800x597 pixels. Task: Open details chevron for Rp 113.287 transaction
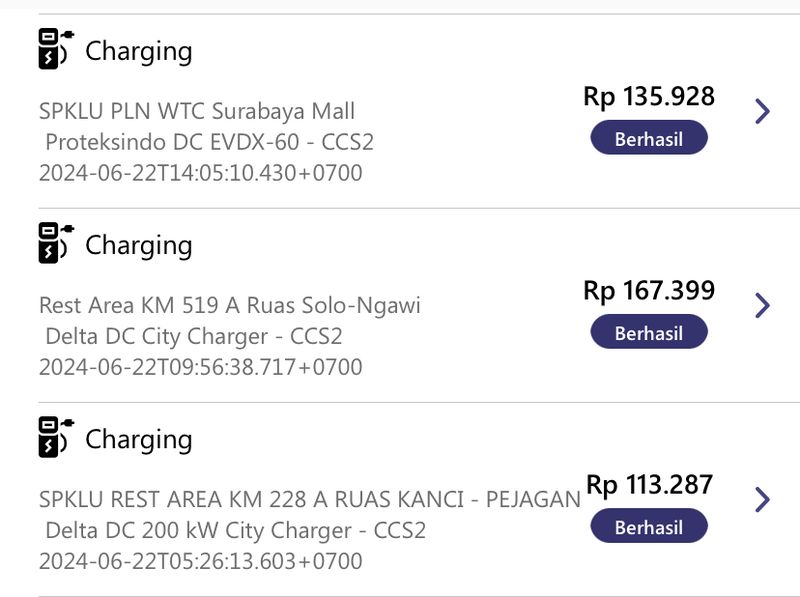[x=762, y=500]
